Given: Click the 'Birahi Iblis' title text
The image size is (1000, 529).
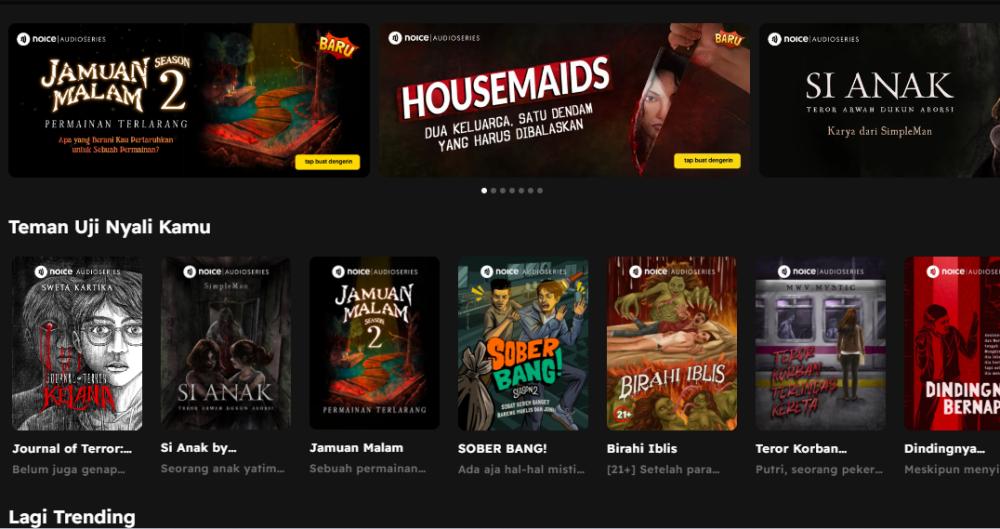Looking at the screenshot, I should tap(642, 449).
